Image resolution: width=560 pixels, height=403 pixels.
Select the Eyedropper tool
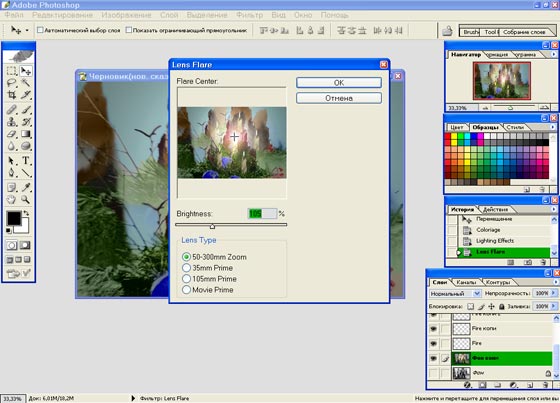point(25,187)
